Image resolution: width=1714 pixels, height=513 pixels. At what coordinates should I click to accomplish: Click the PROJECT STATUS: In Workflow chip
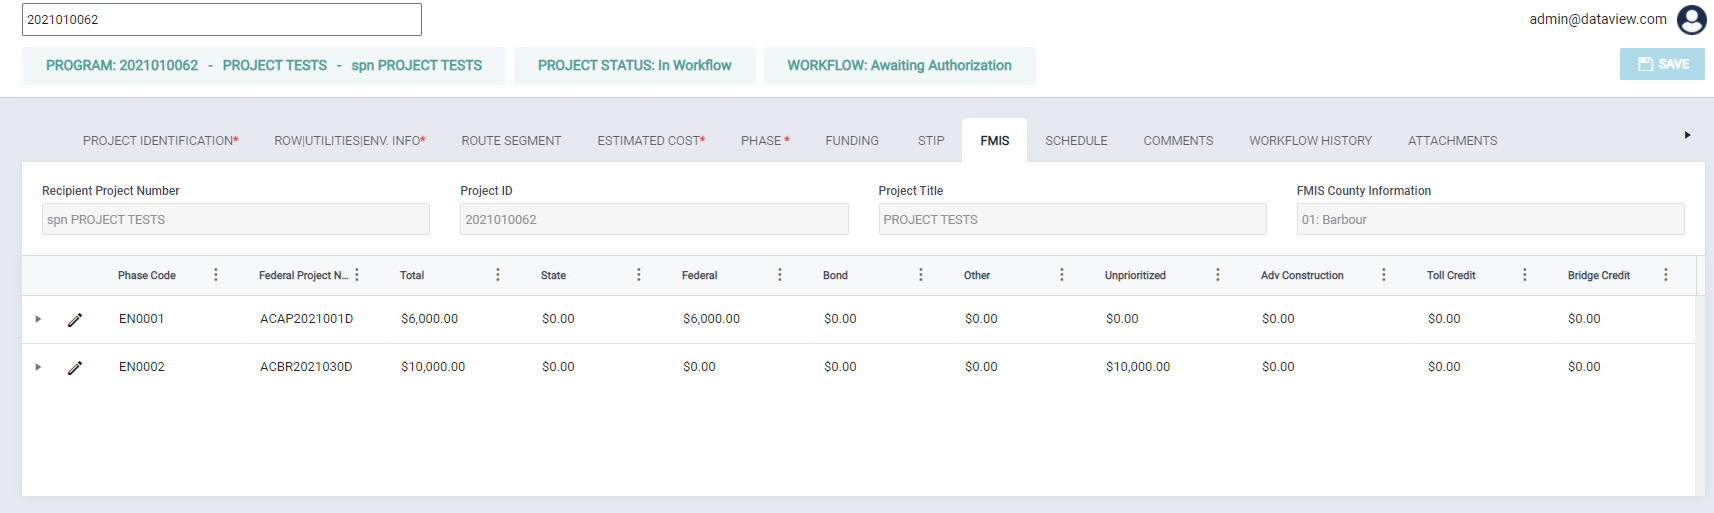click(x=635, y=66)
